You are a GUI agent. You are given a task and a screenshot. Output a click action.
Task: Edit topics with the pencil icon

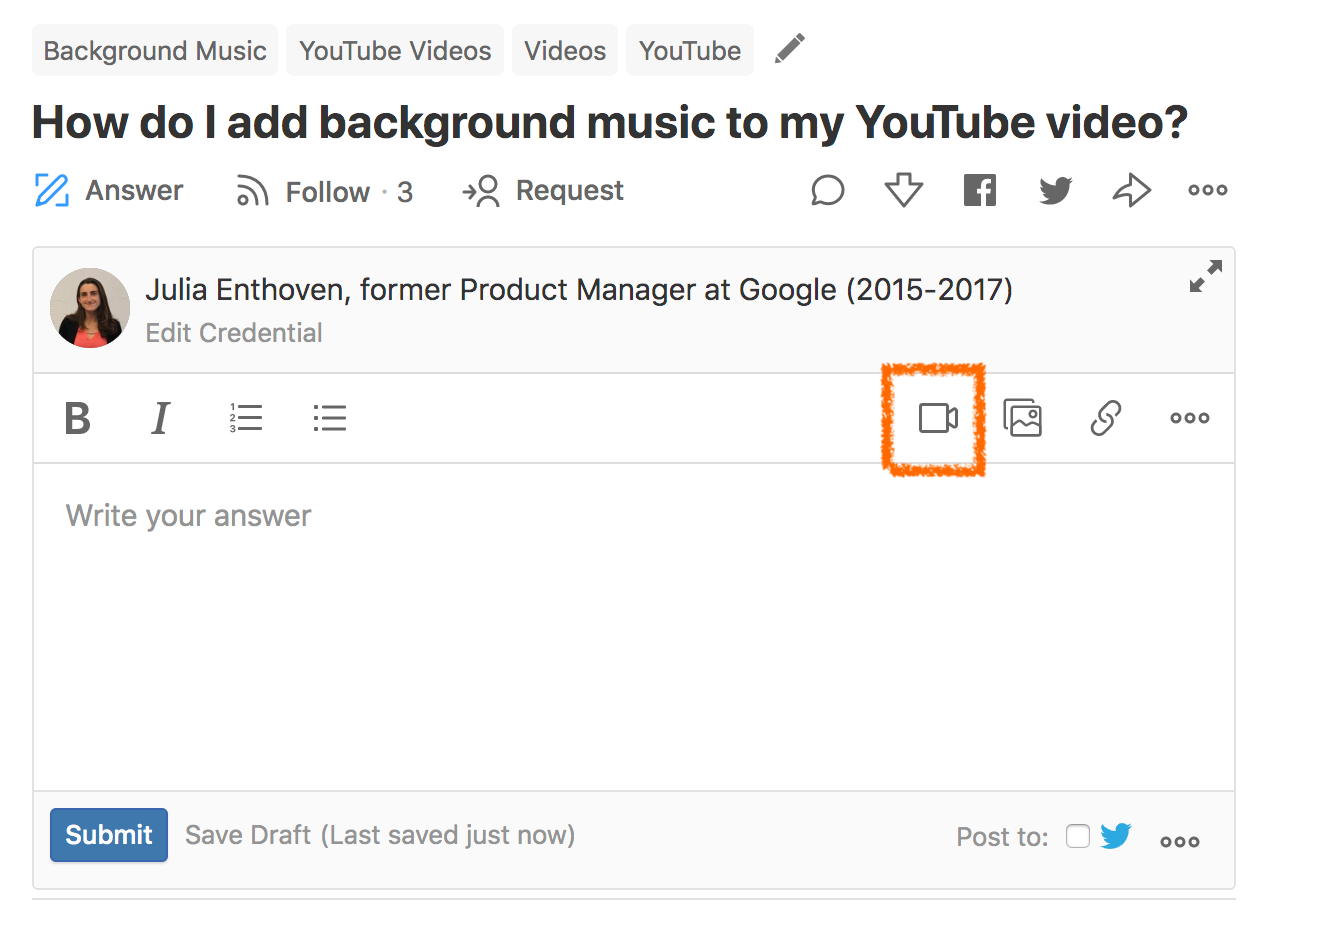tap(789, 49)
